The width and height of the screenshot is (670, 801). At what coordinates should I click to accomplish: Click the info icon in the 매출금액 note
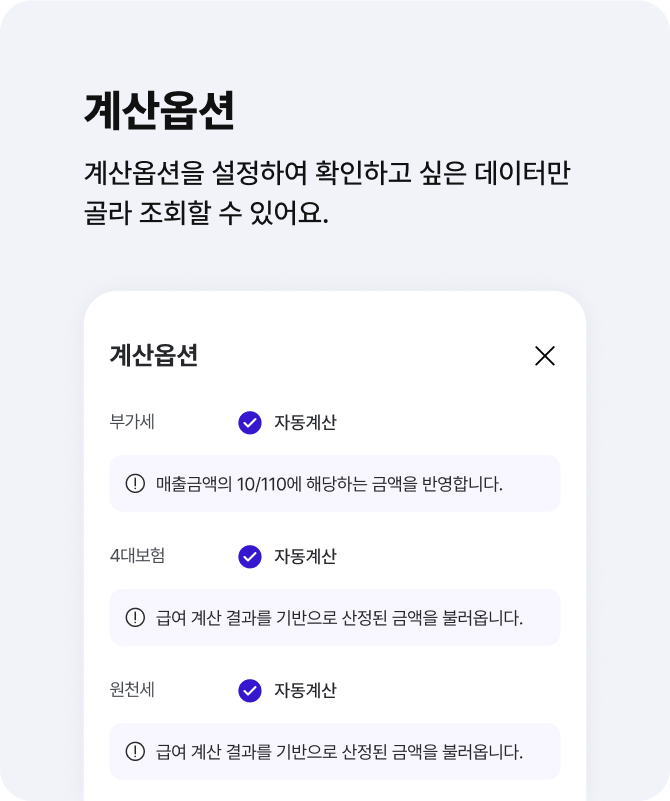coord(135,484)
